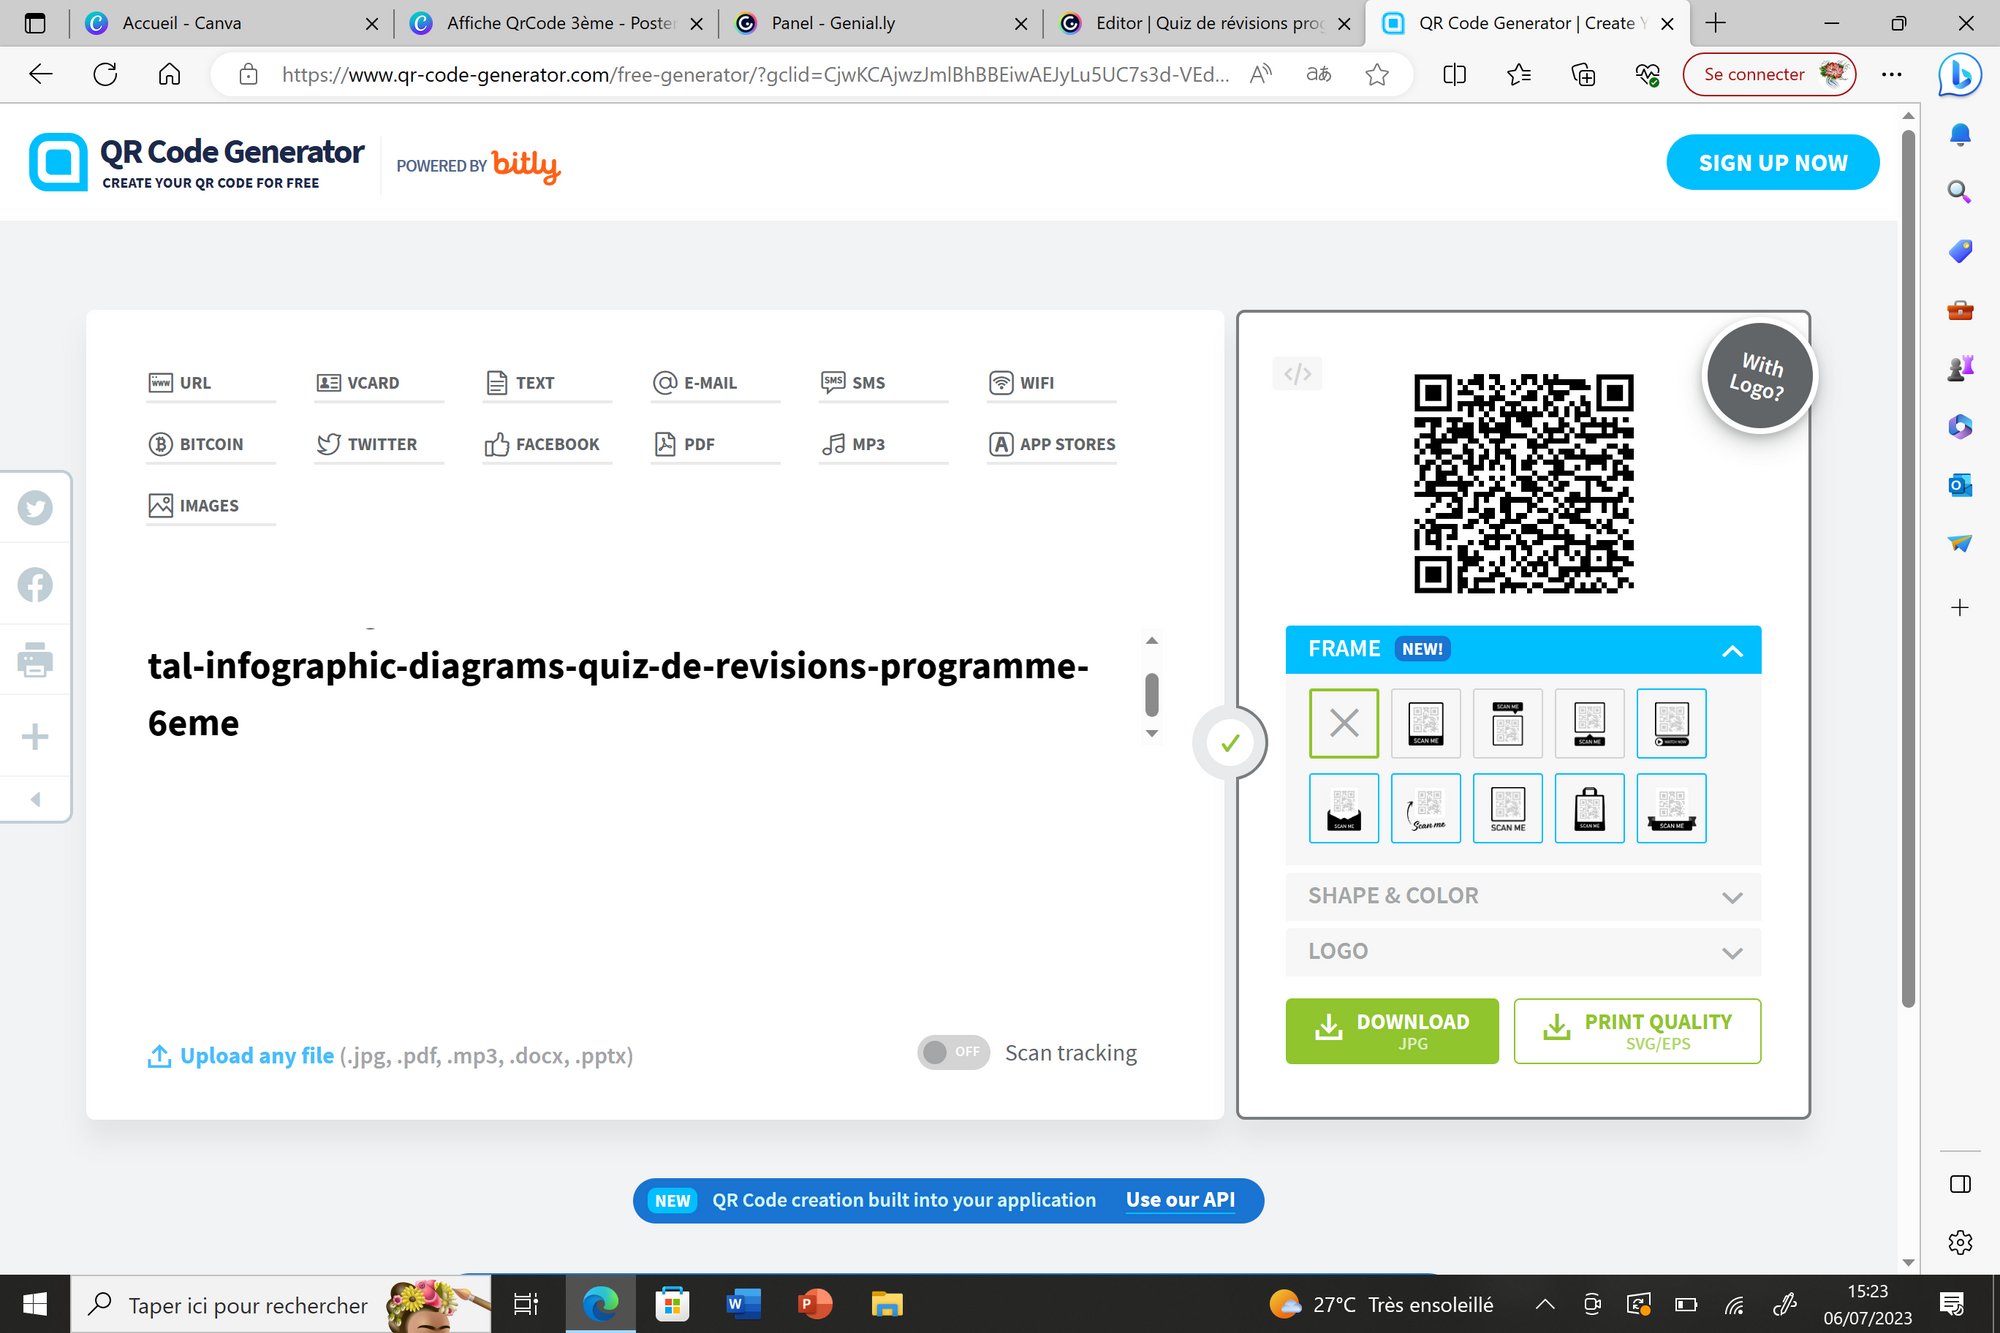Select the no-frame option in Frame section

(x=1344, y=723)
